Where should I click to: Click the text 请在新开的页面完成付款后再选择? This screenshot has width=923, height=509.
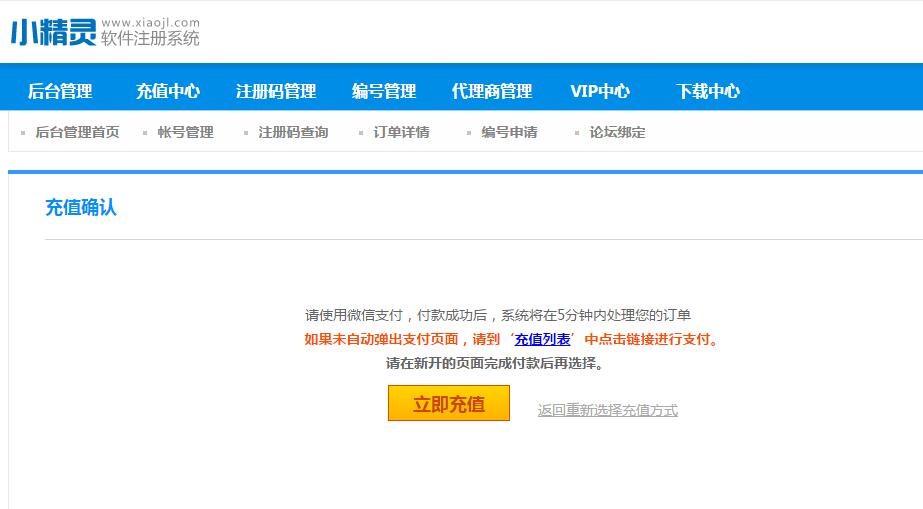495,364
